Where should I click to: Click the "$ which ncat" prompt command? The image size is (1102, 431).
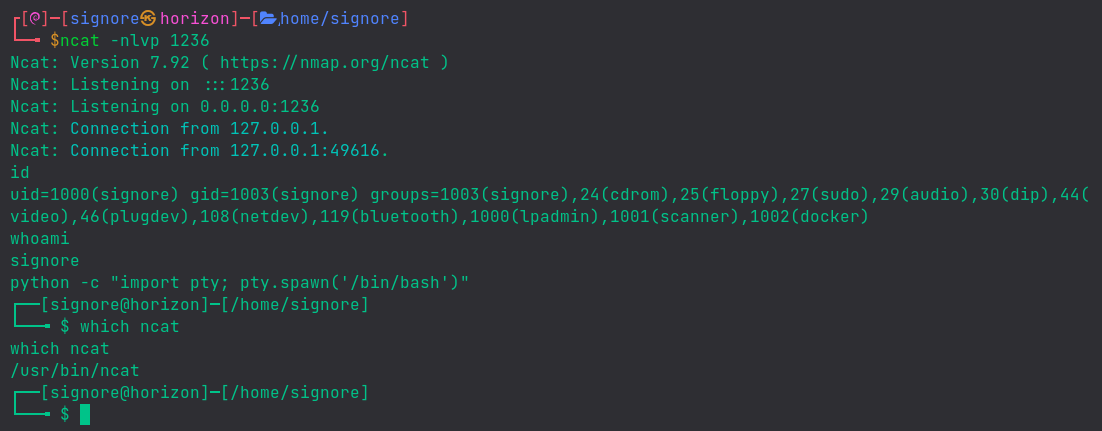coord(120,326)
